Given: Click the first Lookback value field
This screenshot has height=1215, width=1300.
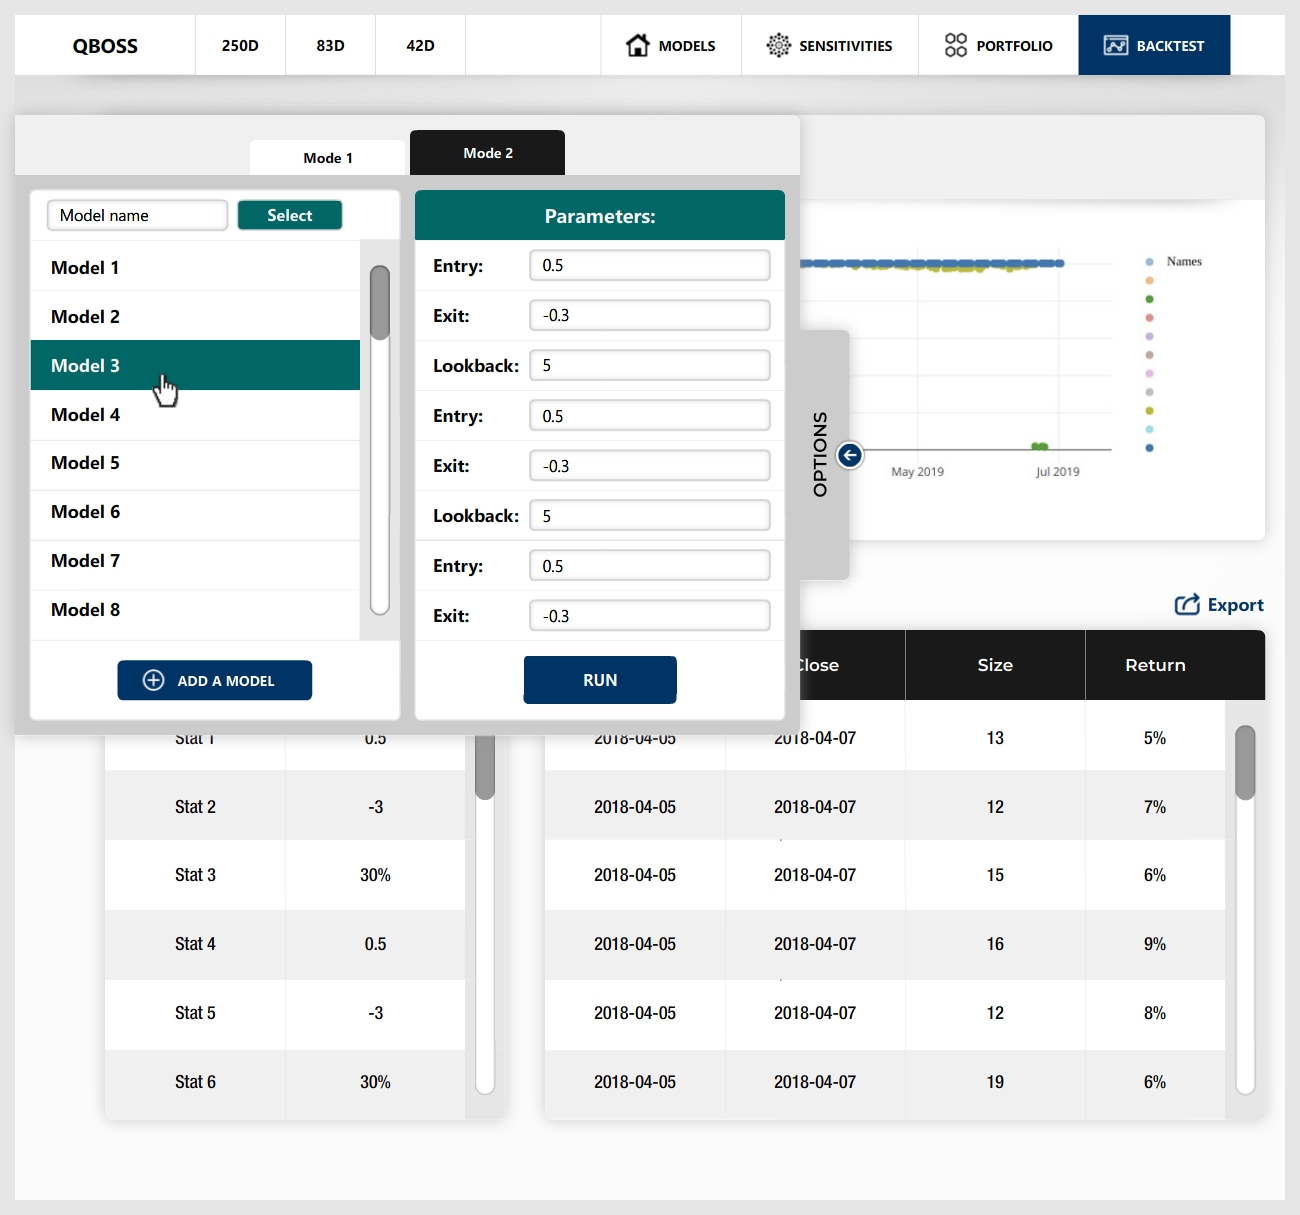Looking at the screenshot, I should [649, 365].
